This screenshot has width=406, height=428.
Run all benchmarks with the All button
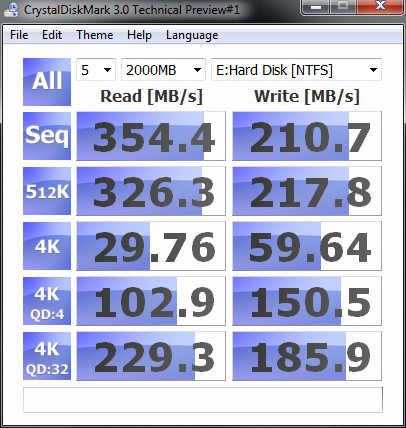click(x=47, y=82)
